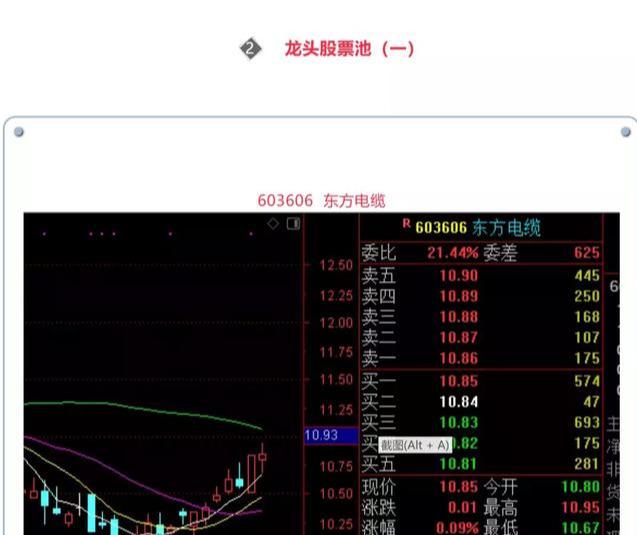Select 卖四 price 10.89
This screenshot has height=535, width=637.
[459, 296]
